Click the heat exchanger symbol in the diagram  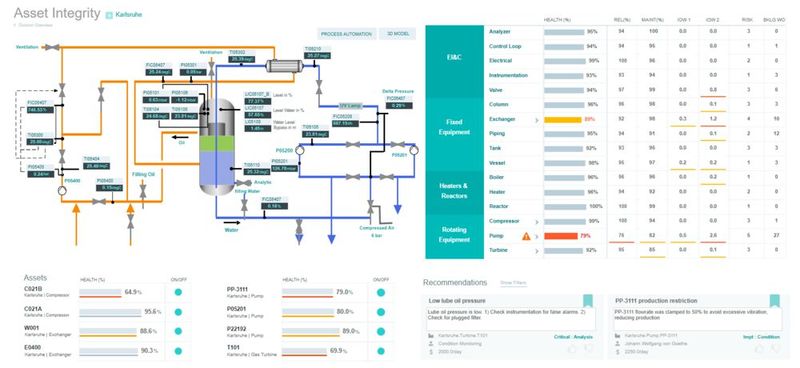[284, 65]
